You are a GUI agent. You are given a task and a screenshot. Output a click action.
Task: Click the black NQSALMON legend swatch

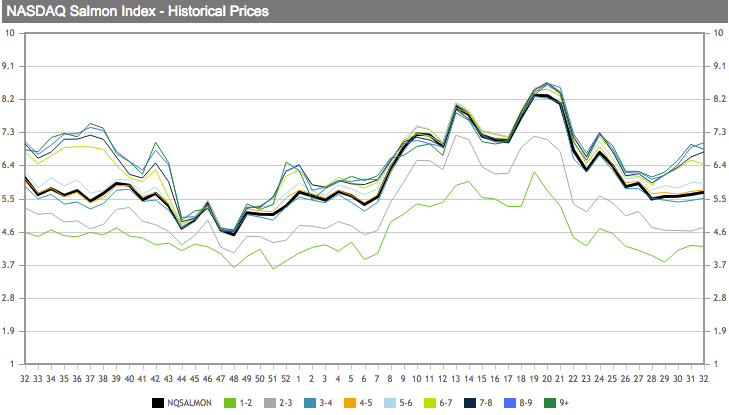tap(158, 403)
